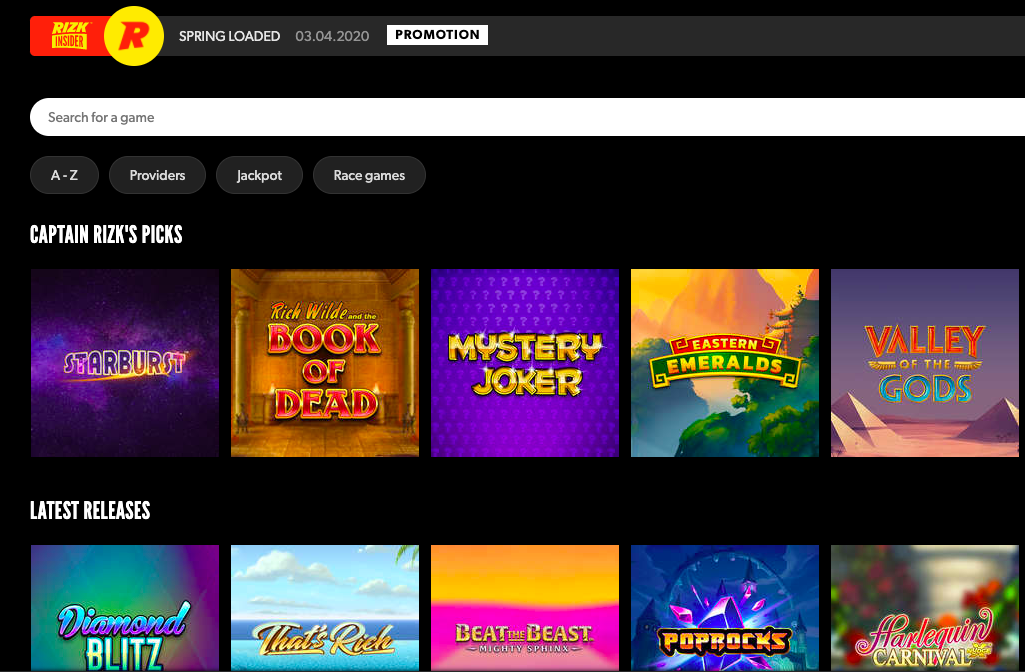Open the Starburst game tile
Viewport: 1025px width, 672px height.
(x=125, y=363)
